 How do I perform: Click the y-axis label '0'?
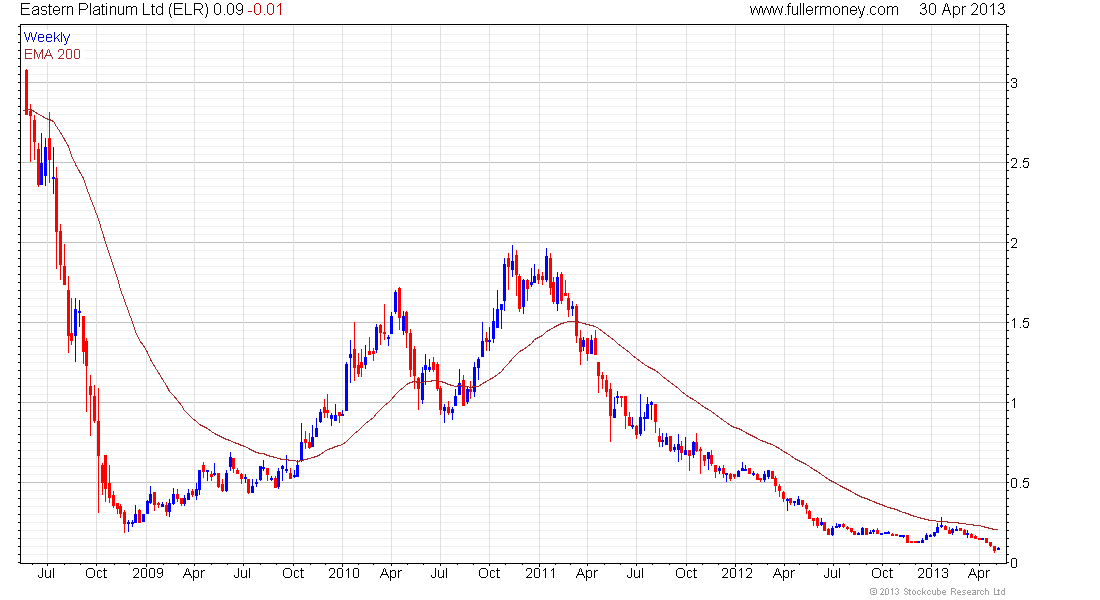tap(1014, 563)
